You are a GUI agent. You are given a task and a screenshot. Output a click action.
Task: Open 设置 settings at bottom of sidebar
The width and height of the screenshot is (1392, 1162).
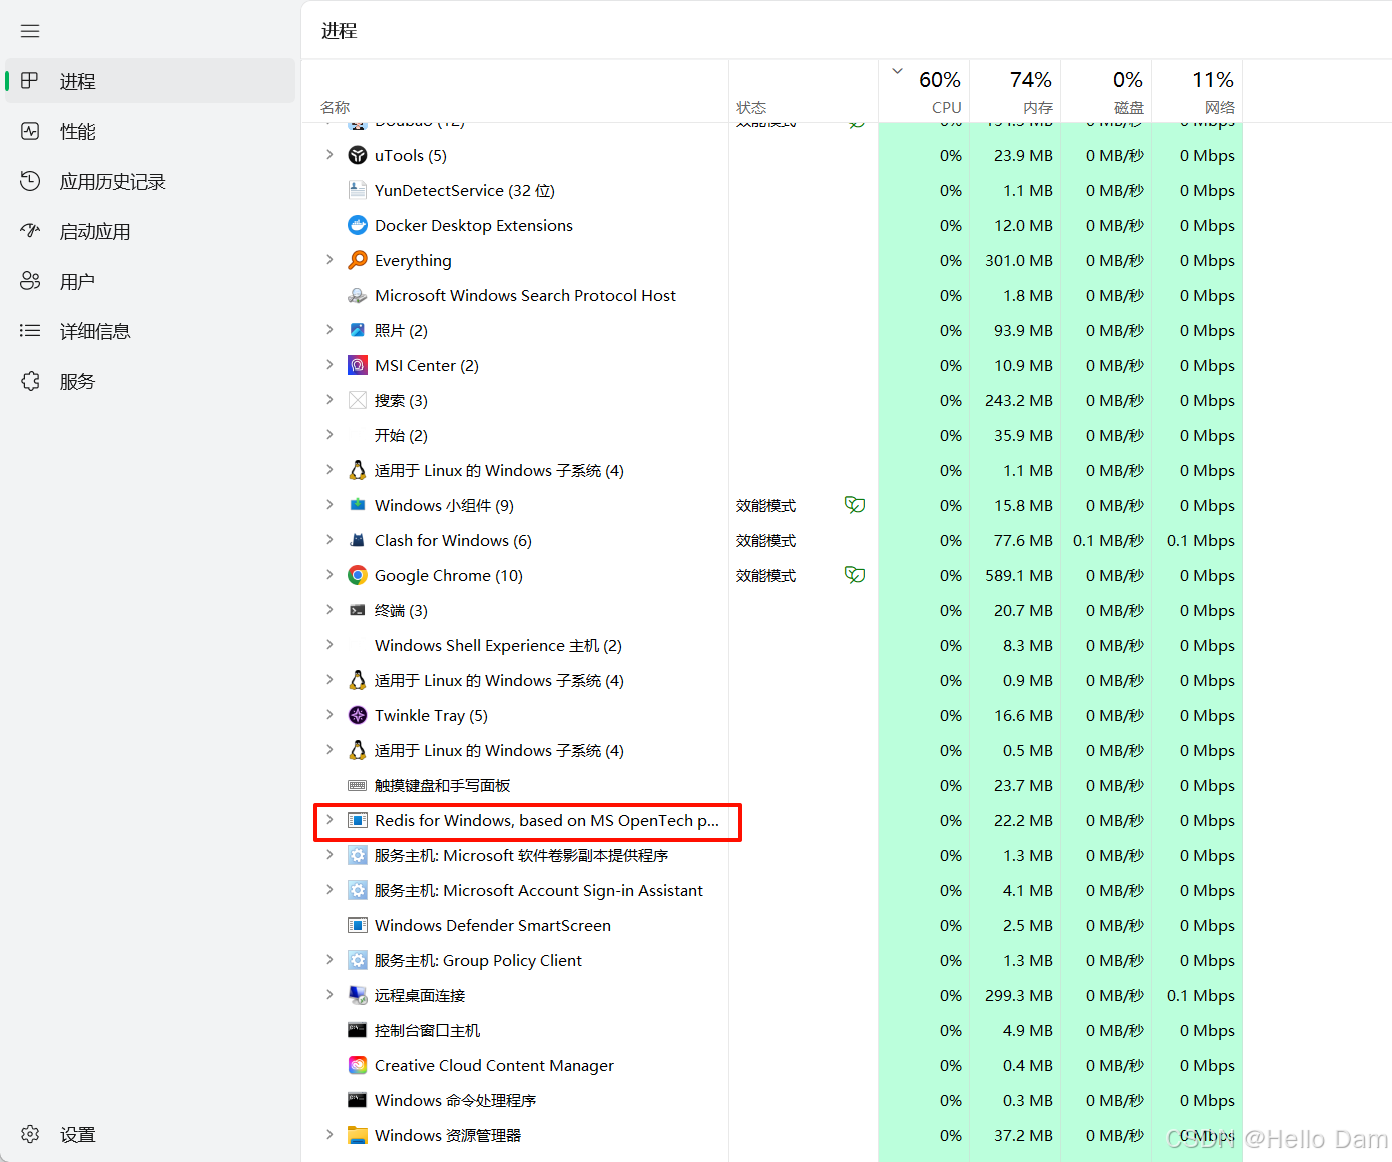click(77, 1135)
